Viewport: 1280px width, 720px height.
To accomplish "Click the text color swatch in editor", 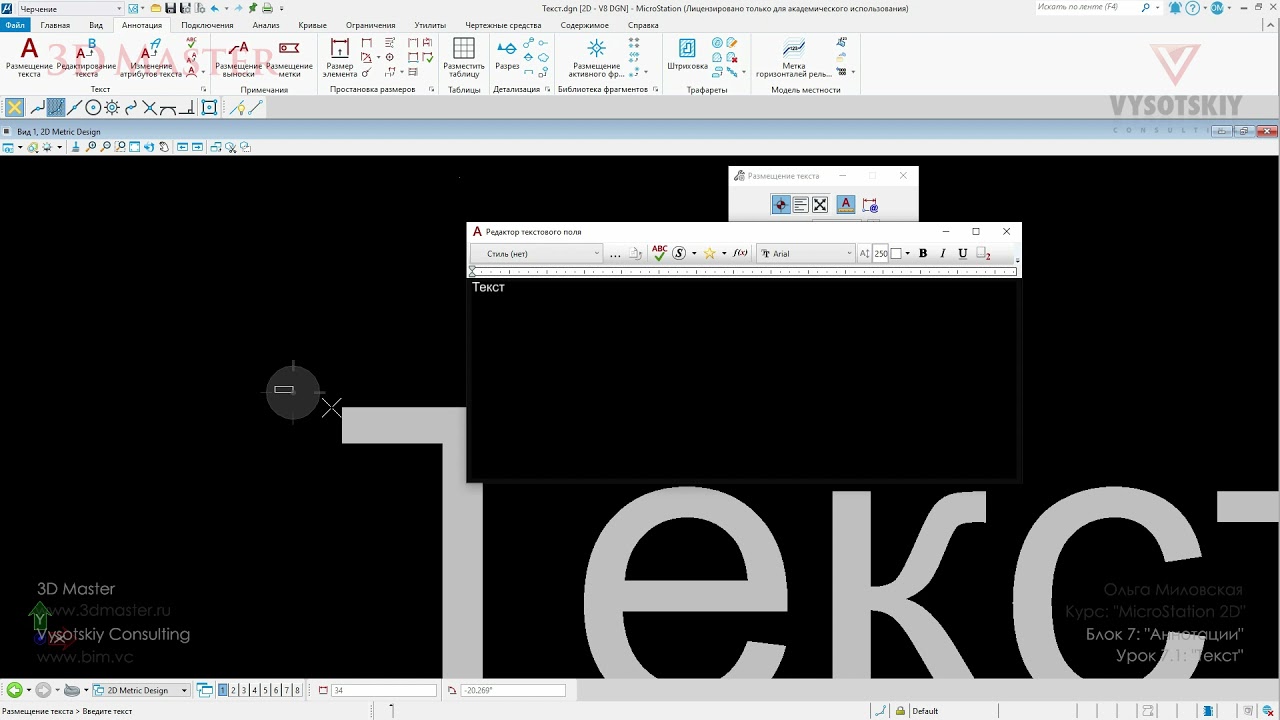I will click(x=896, y=254).
